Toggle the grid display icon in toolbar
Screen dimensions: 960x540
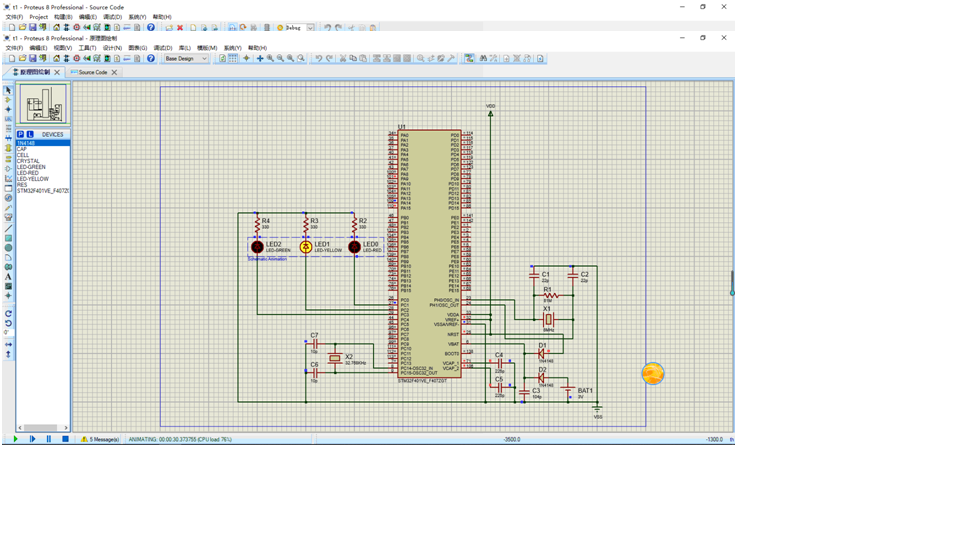233,59
